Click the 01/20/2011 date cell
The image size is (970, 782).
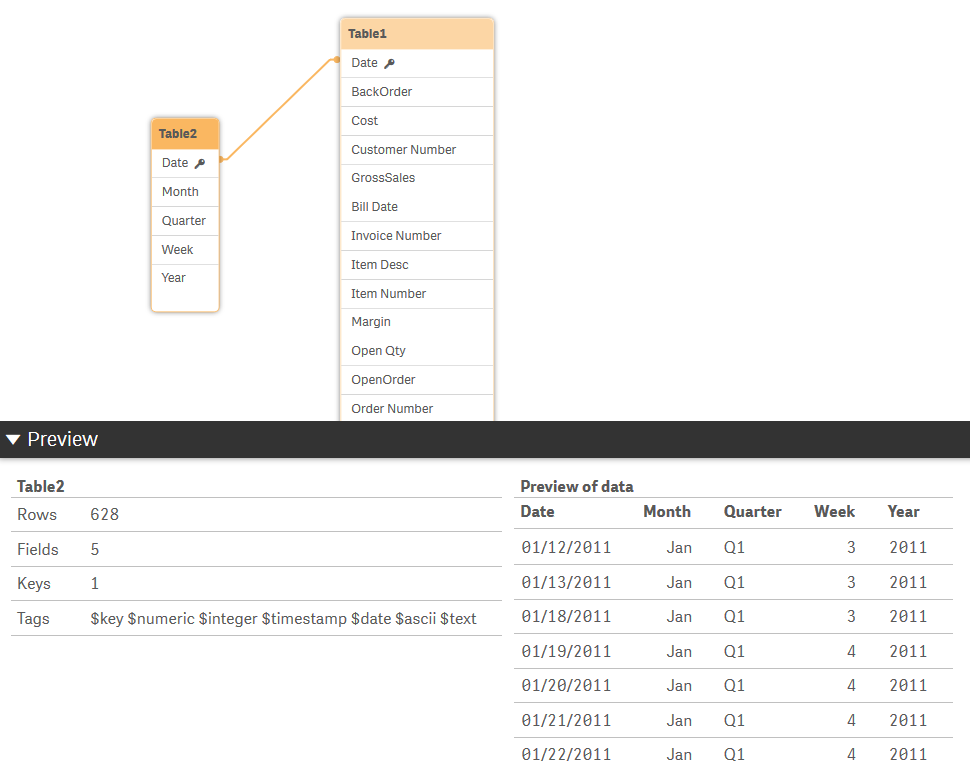[x=566, y=686]
